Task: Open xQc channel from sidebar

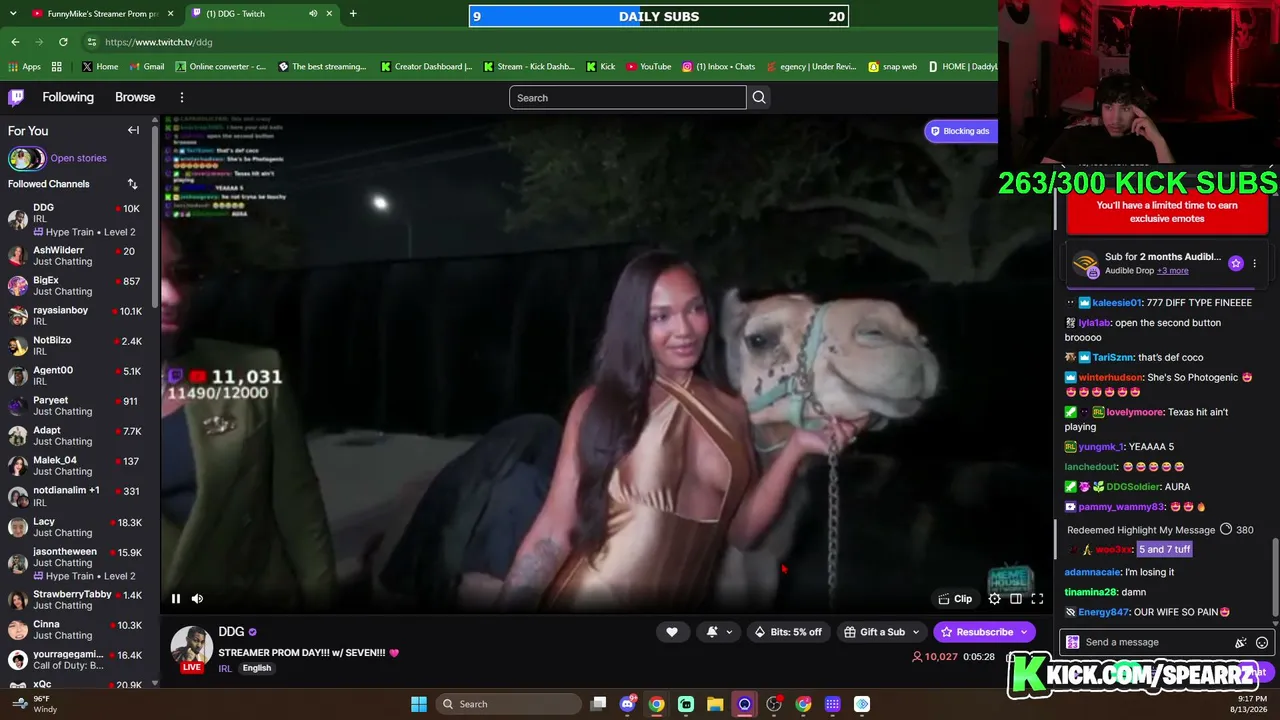Action: (x=77, y=684)
